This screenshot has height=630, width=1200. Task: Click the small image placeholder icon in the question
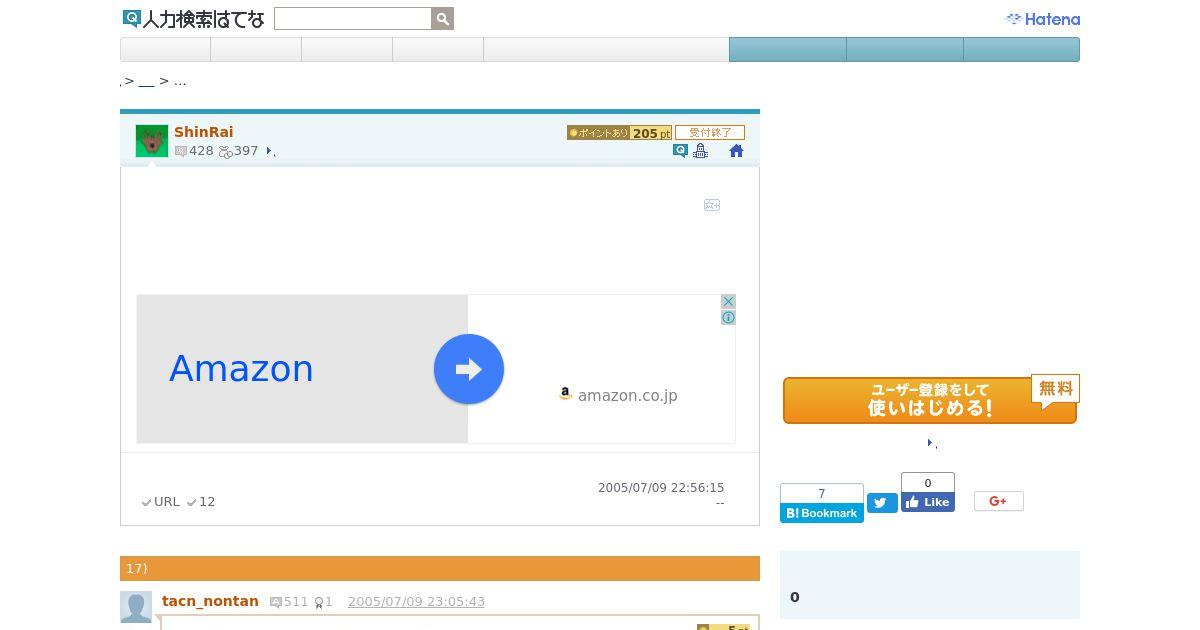(712, 205)
